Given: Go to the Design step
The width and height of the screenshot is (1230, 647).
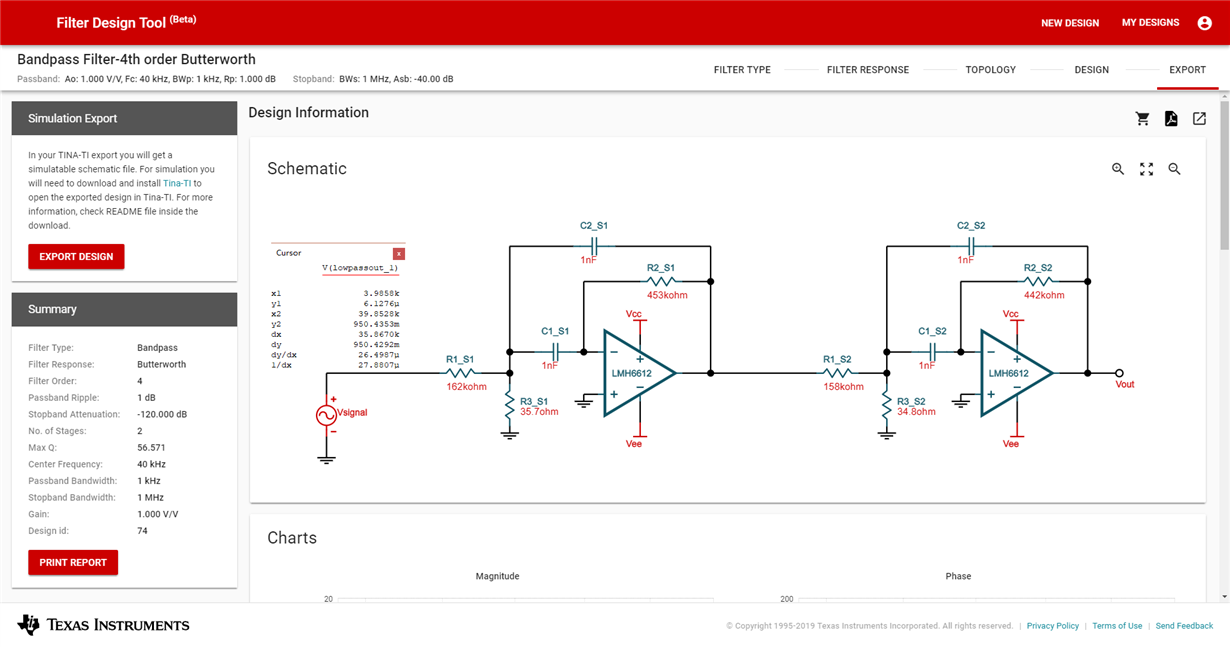Looking at the screenshot, I should click(1091, 70).
